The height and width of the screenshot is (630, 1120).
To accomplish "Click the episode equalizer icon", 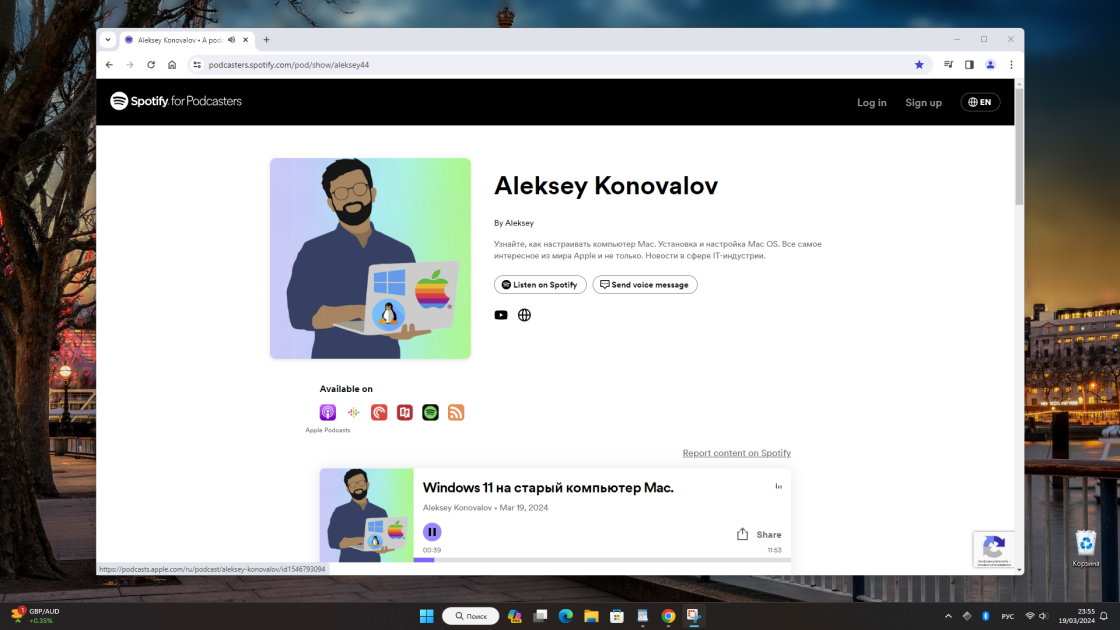I will tap(779, 486).
